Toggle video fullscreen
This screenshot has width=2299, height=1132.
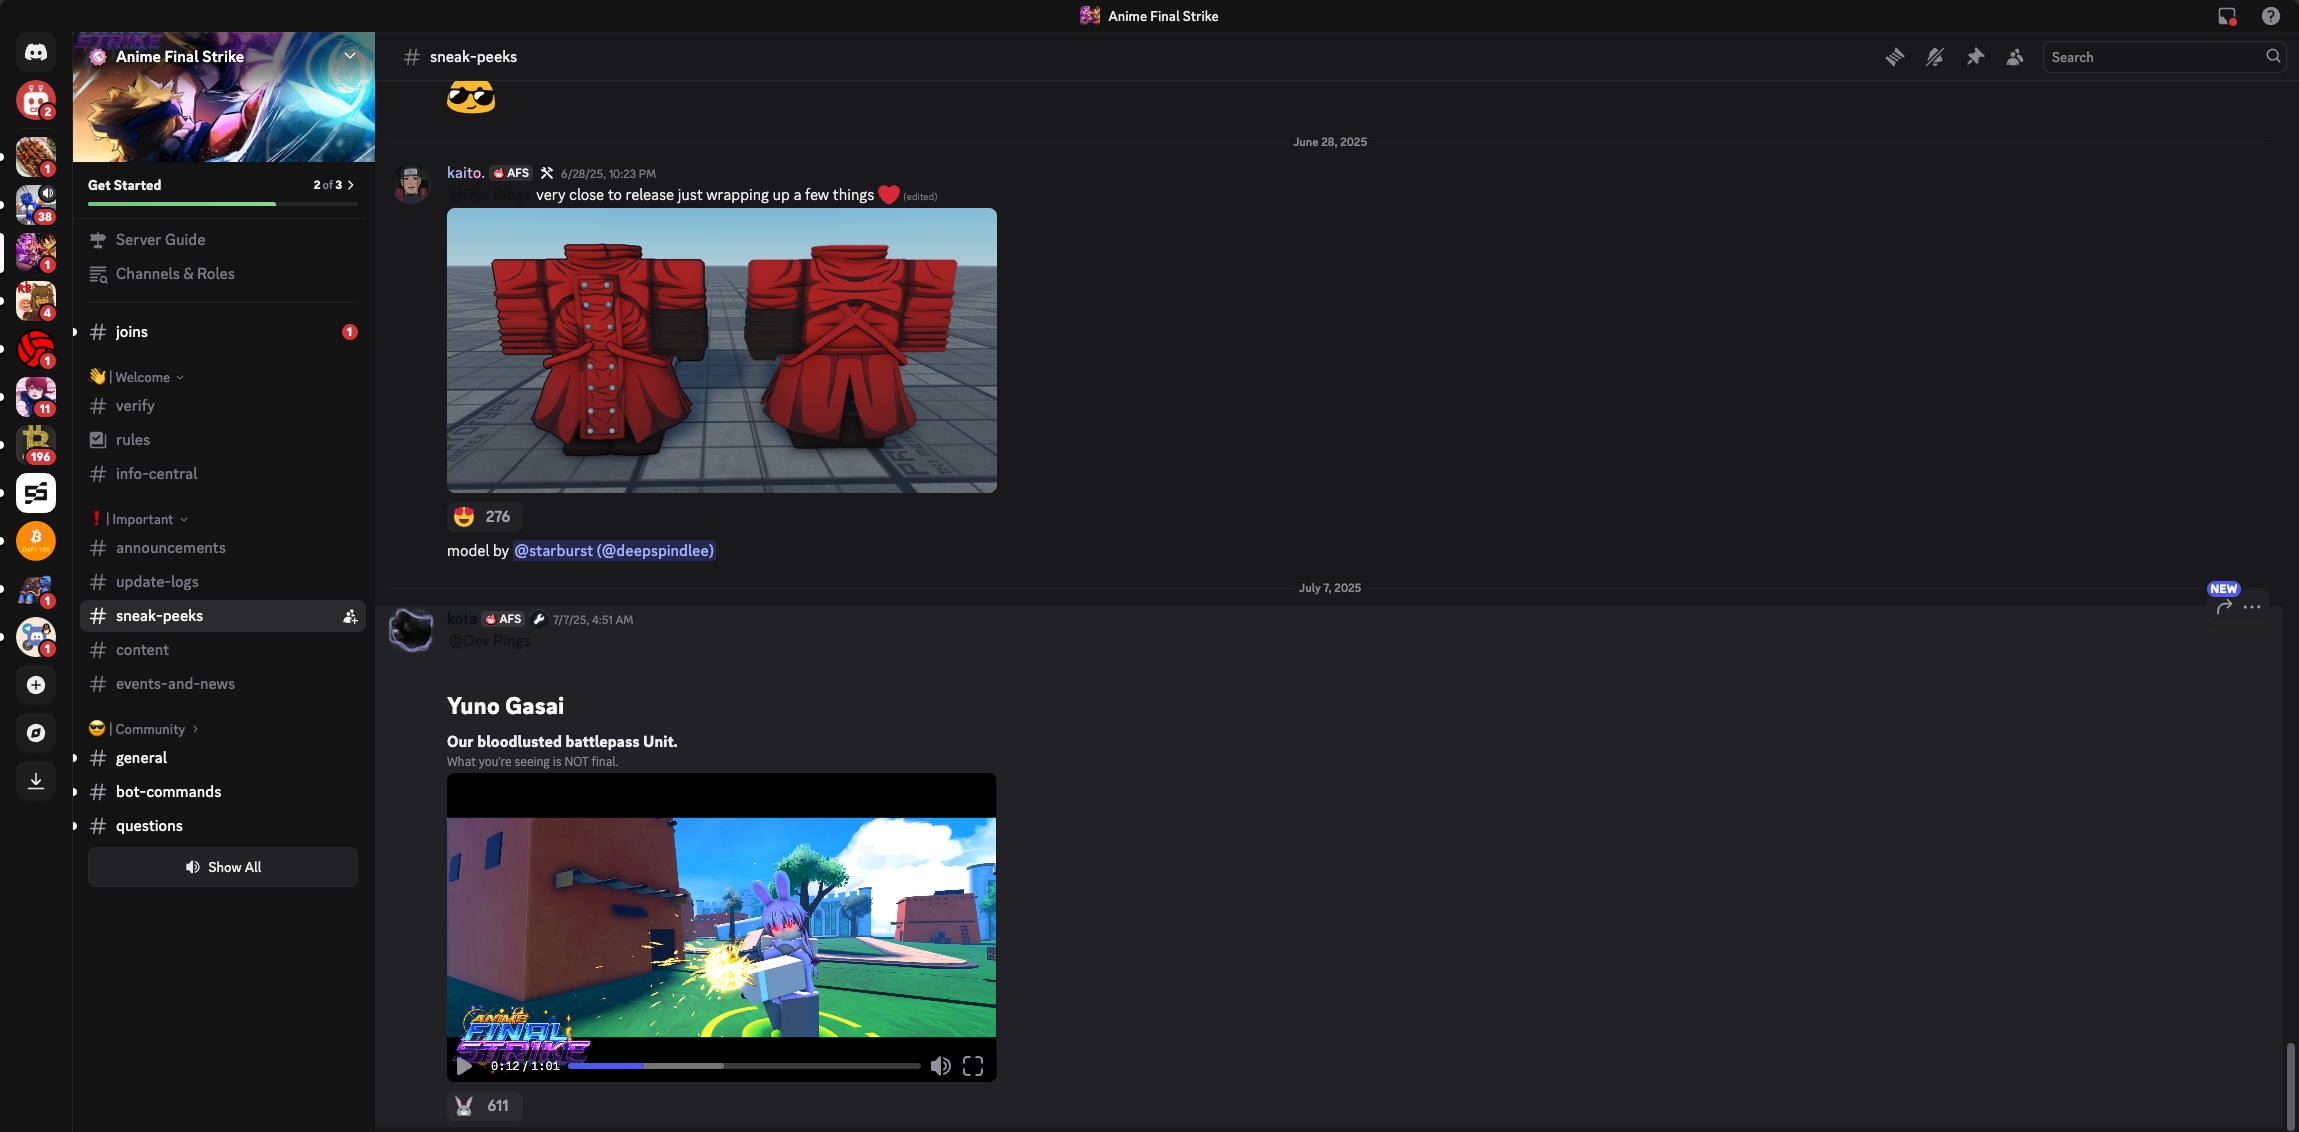(973, 1066)
